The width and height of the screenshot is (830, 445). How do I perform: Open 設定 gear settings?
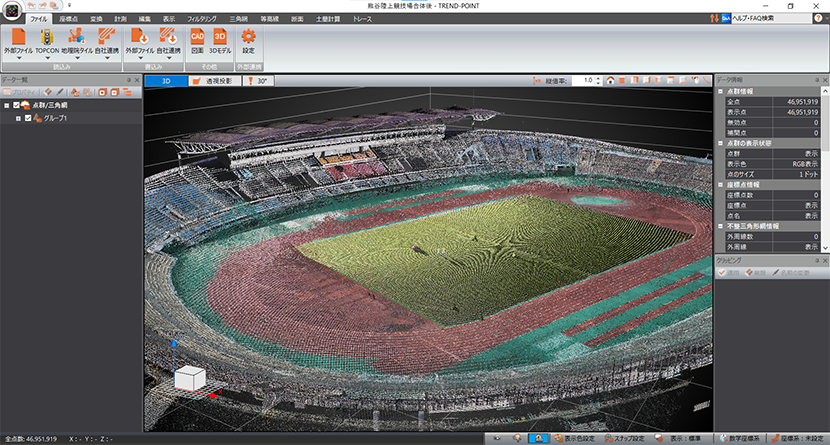(249, 38)
